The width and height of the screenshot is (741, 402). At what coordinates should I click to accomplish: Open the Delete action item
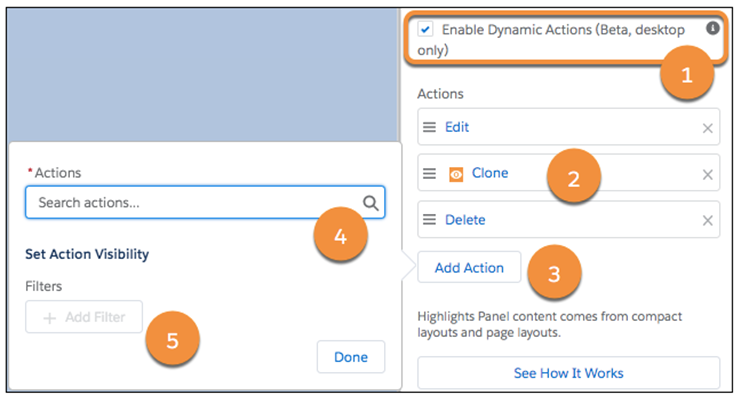coord(464,220)
